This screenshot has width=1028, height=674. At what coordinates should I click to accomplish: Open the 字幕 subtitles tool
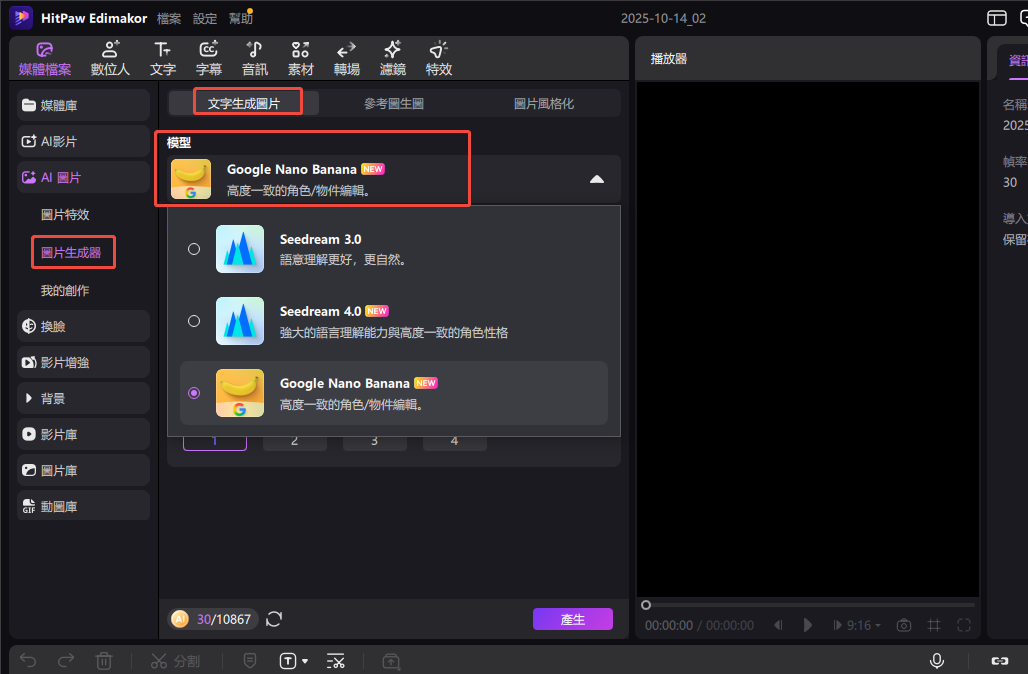pos(209,59)
